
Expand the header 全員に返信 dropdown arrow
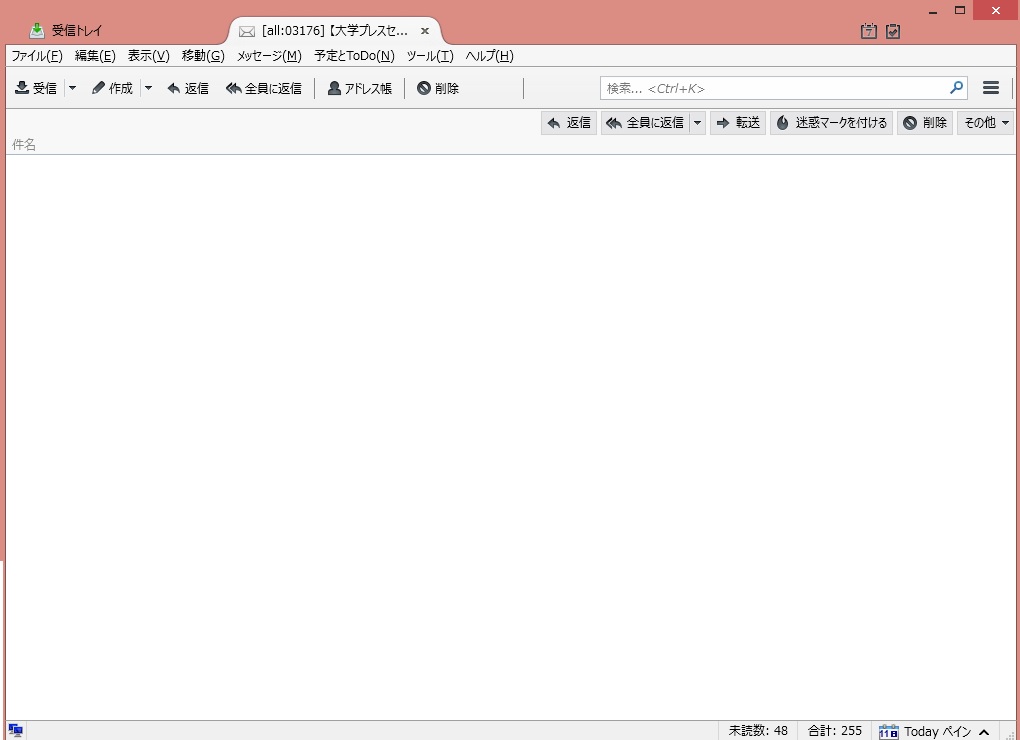click(x=698, y=123)
